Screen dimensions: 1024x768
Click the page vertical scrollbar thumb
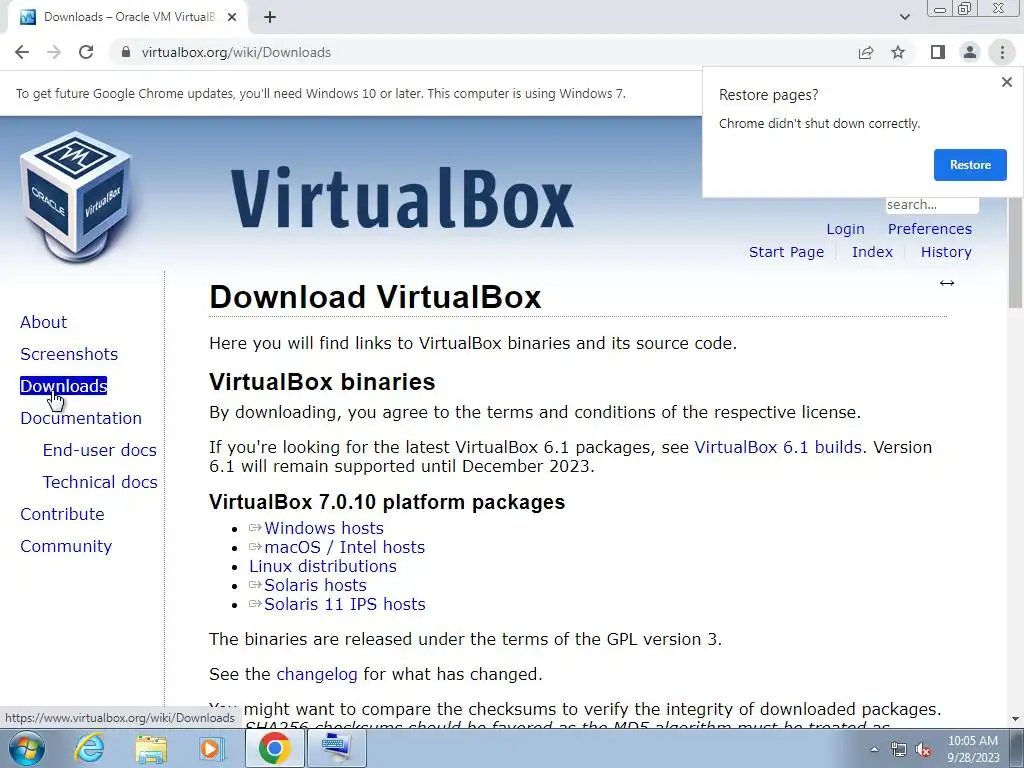pyautogui.click(x=1016, y=251)
